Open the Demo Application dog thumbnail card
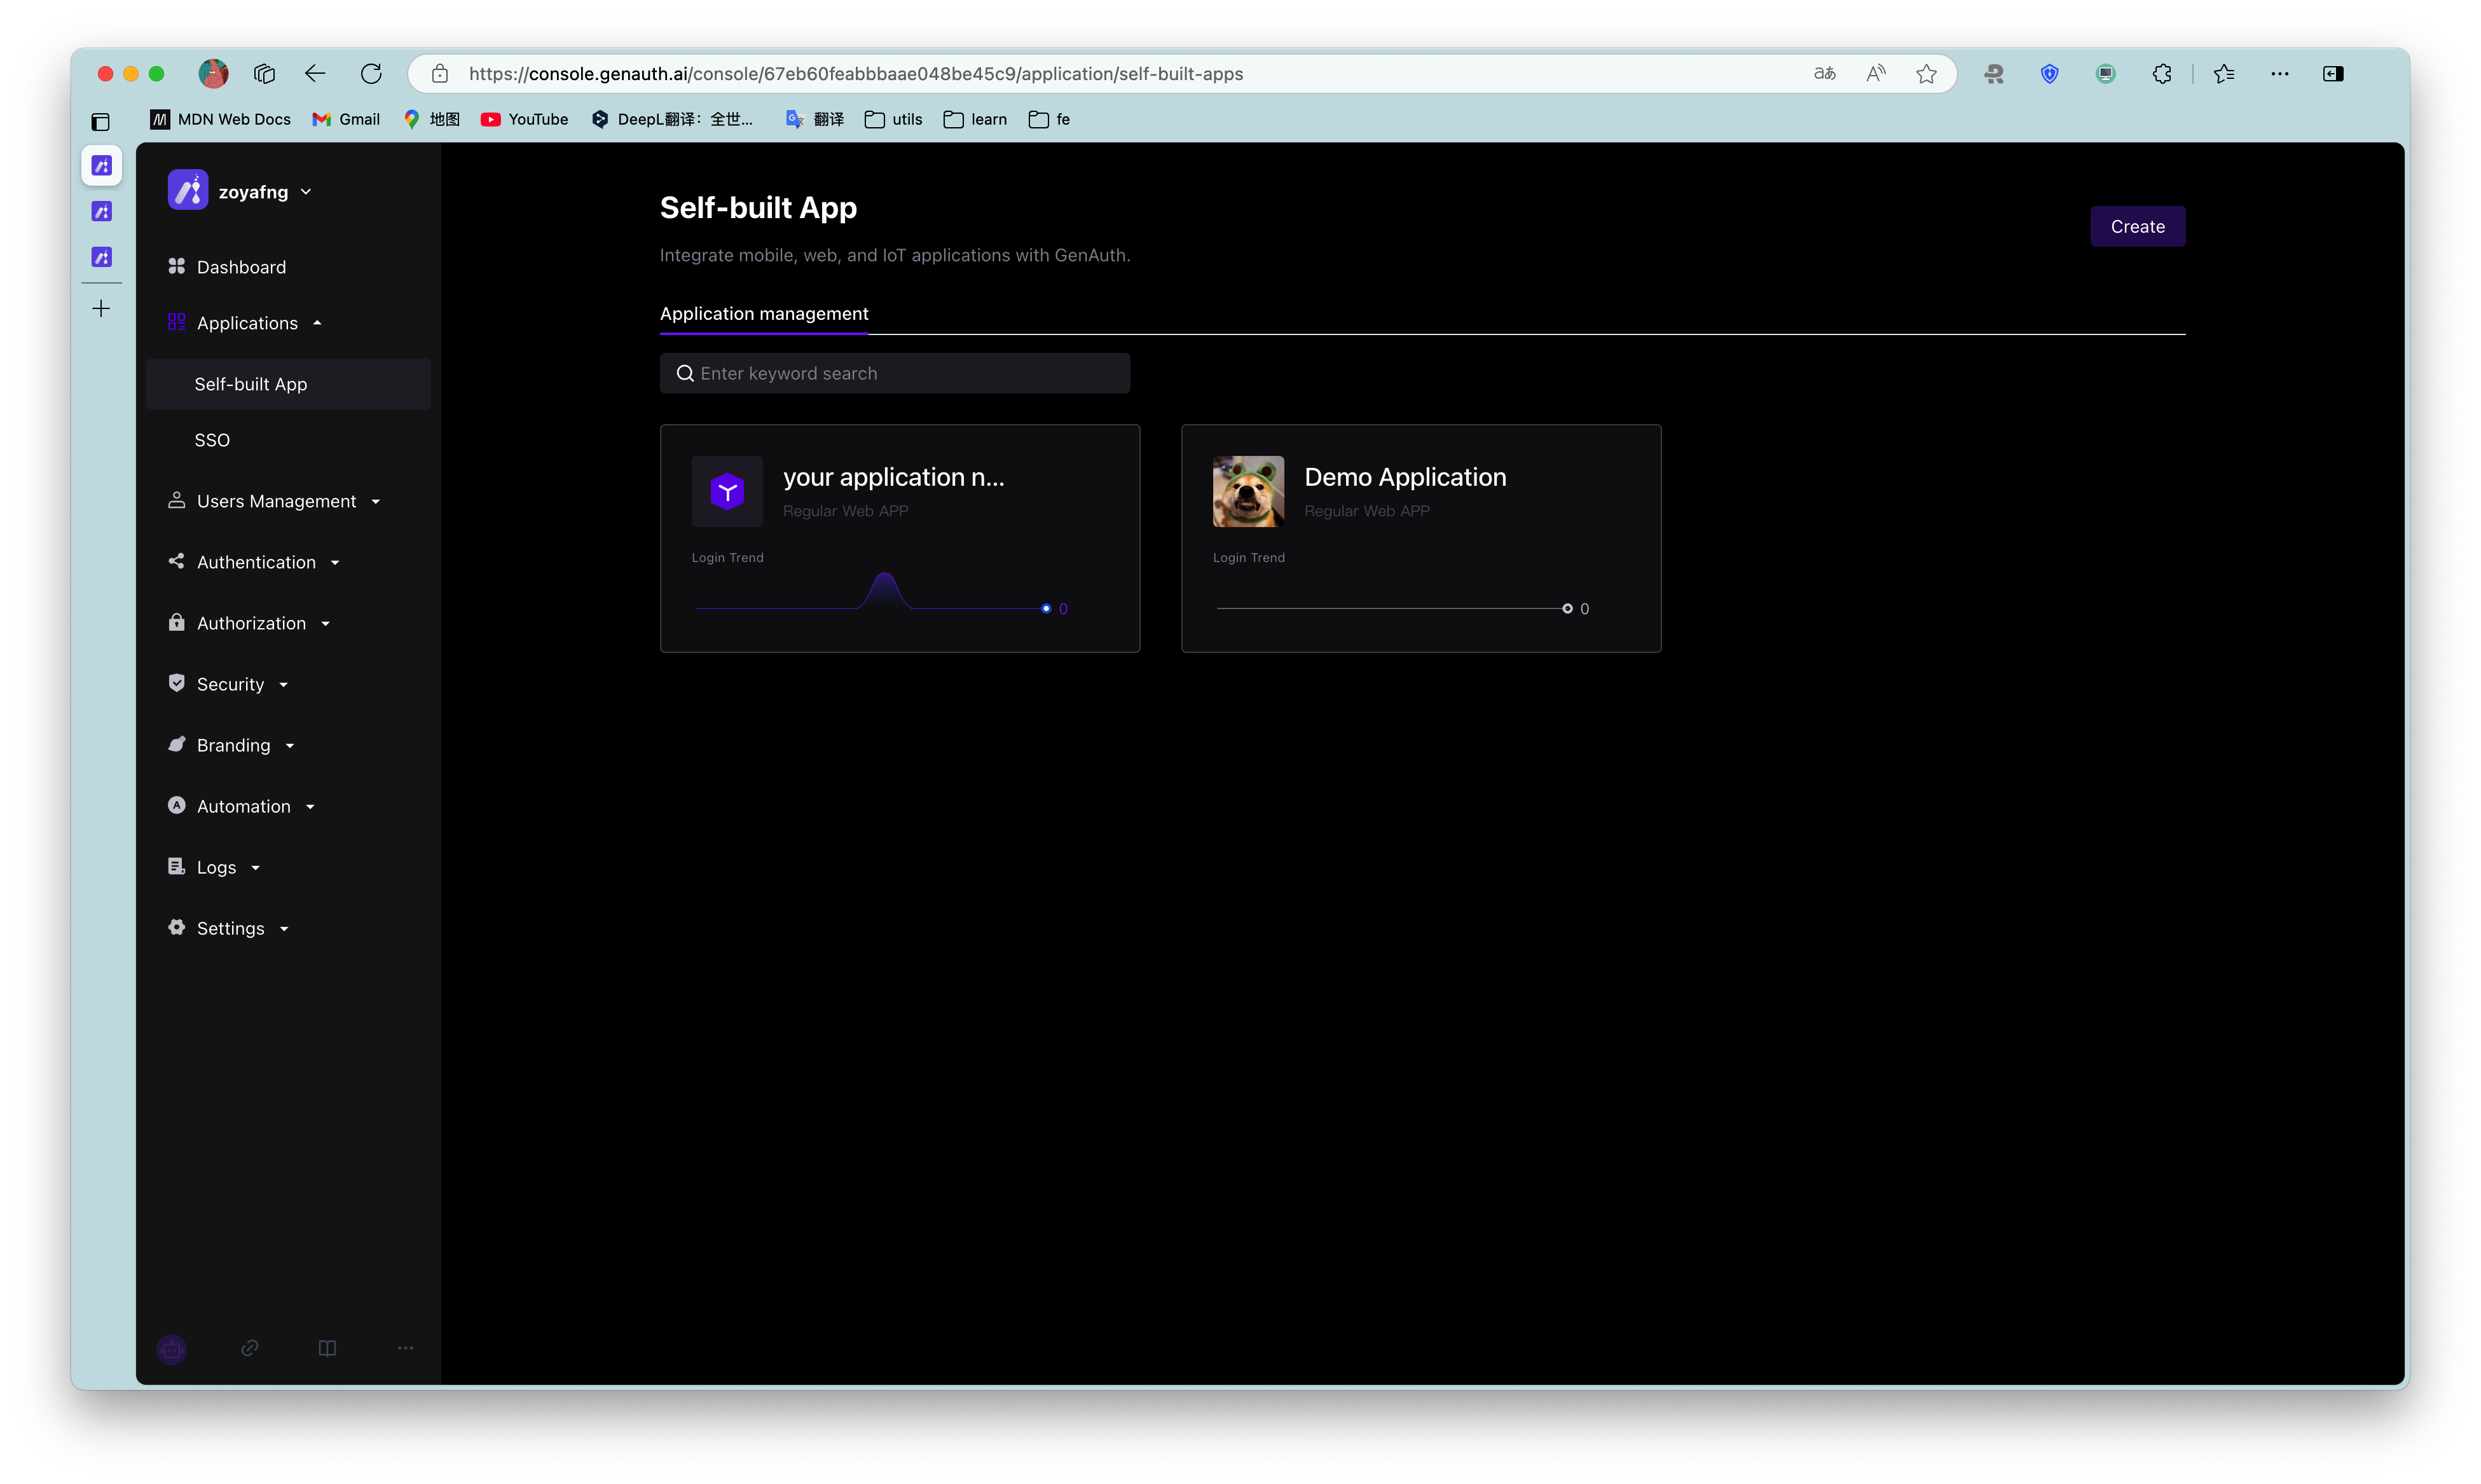2481x1484 pixels. 1248,492
